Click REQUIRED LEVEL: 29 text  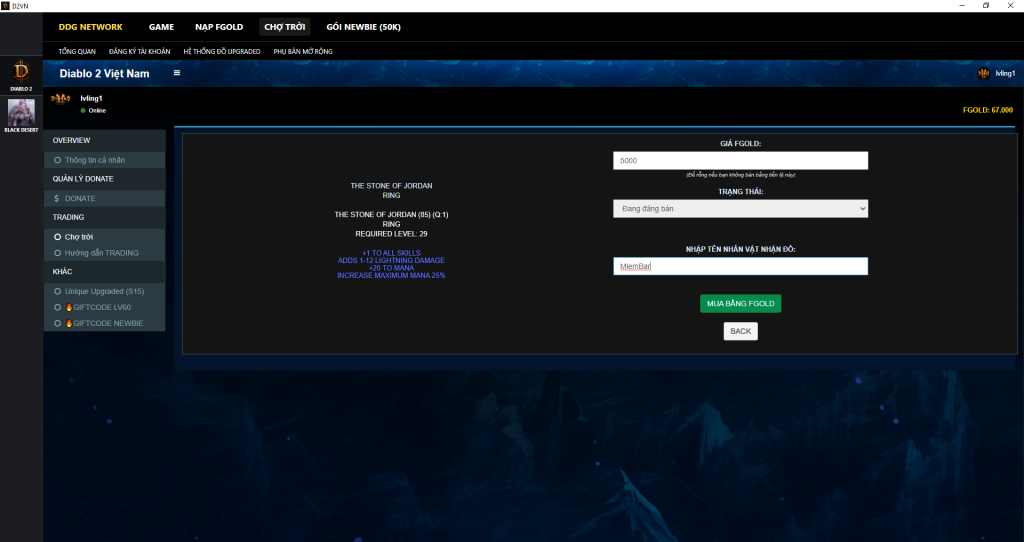pyautogui.click(x=391, y=234)
